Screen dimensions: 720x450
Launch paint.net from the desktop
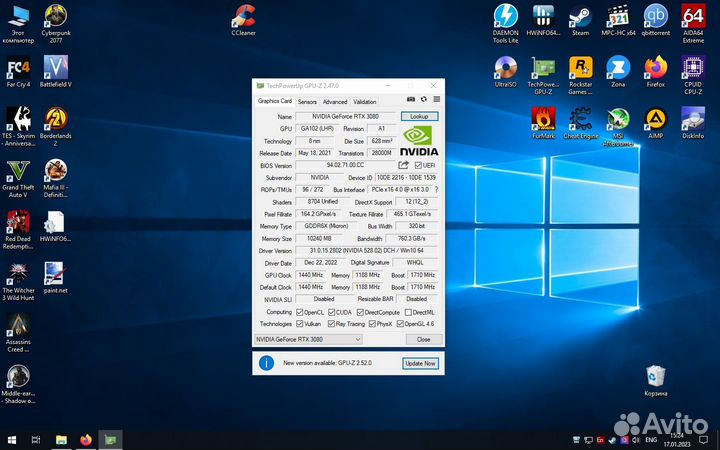[56, 278]
